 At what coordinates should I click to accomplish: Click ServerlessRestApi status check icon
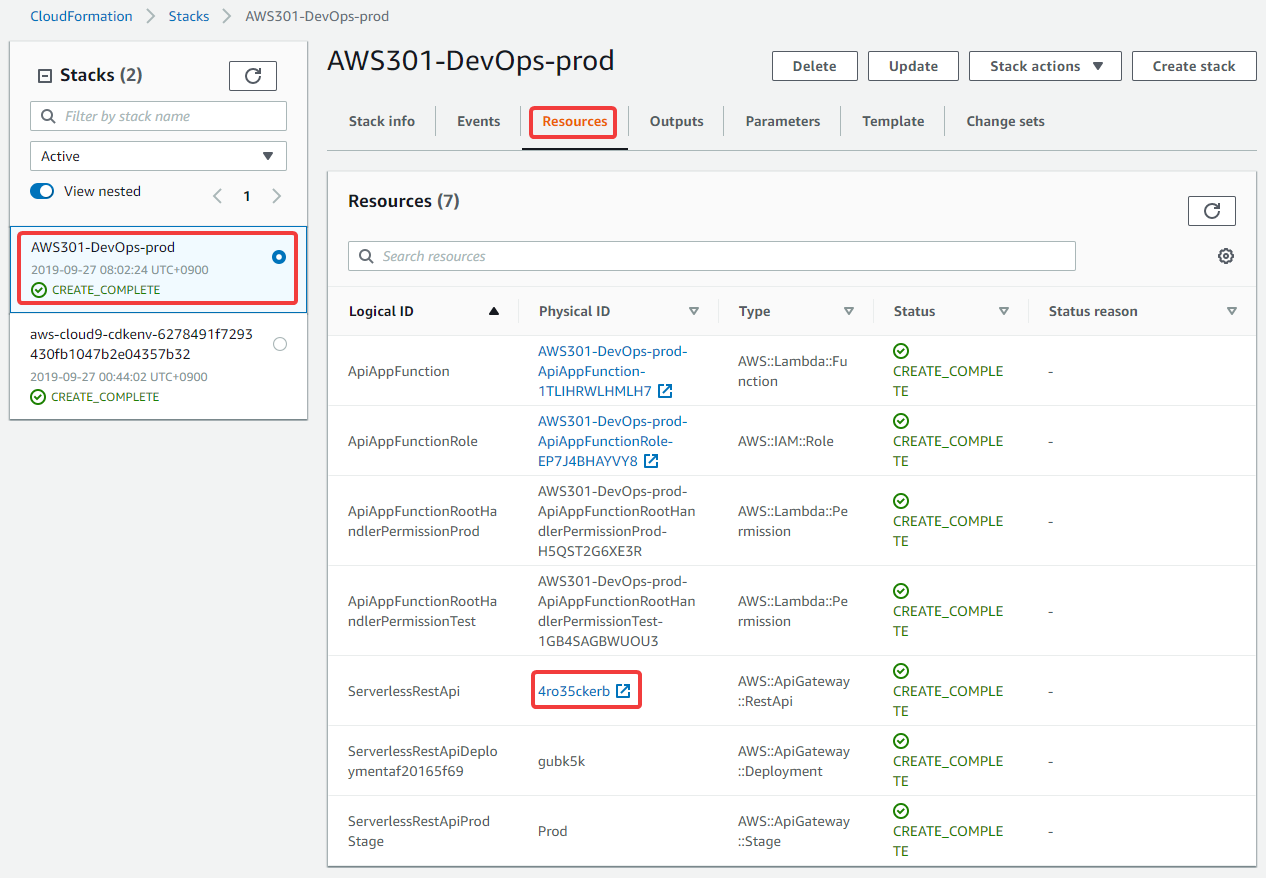tap(901, 671)
